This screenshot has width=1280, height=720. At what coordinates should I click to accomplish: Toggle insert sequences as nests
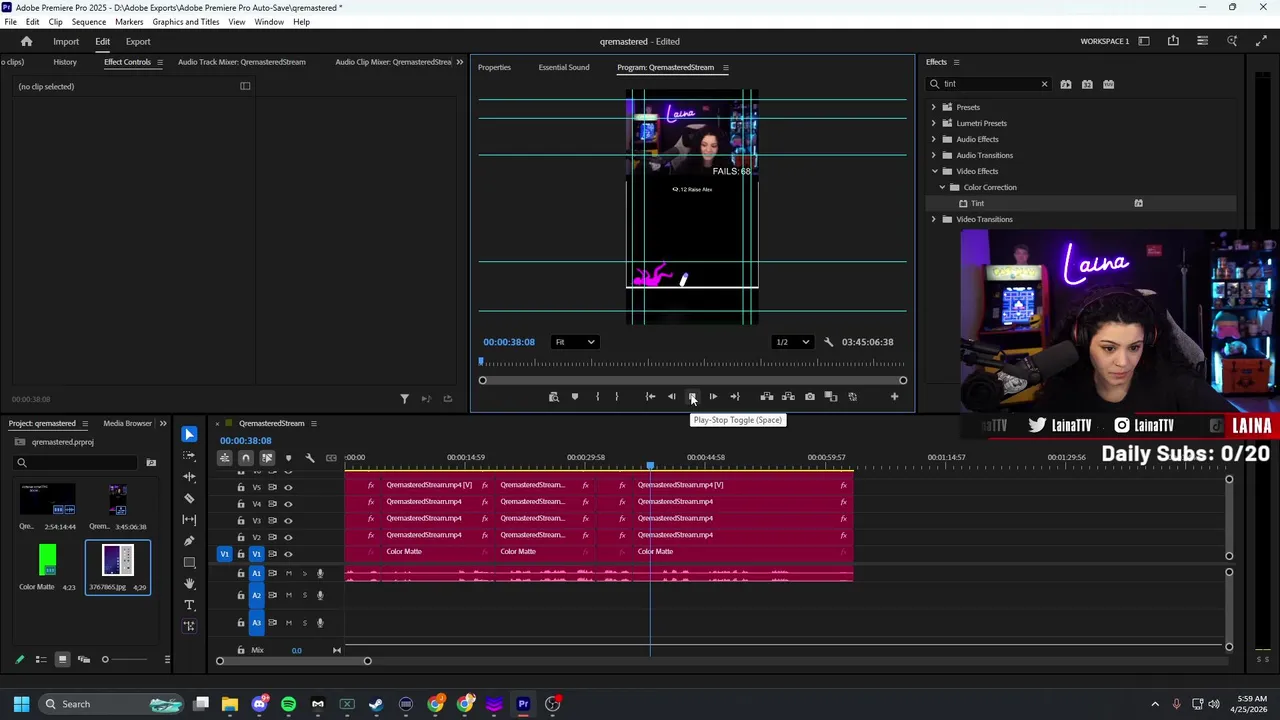click(224, 458)
